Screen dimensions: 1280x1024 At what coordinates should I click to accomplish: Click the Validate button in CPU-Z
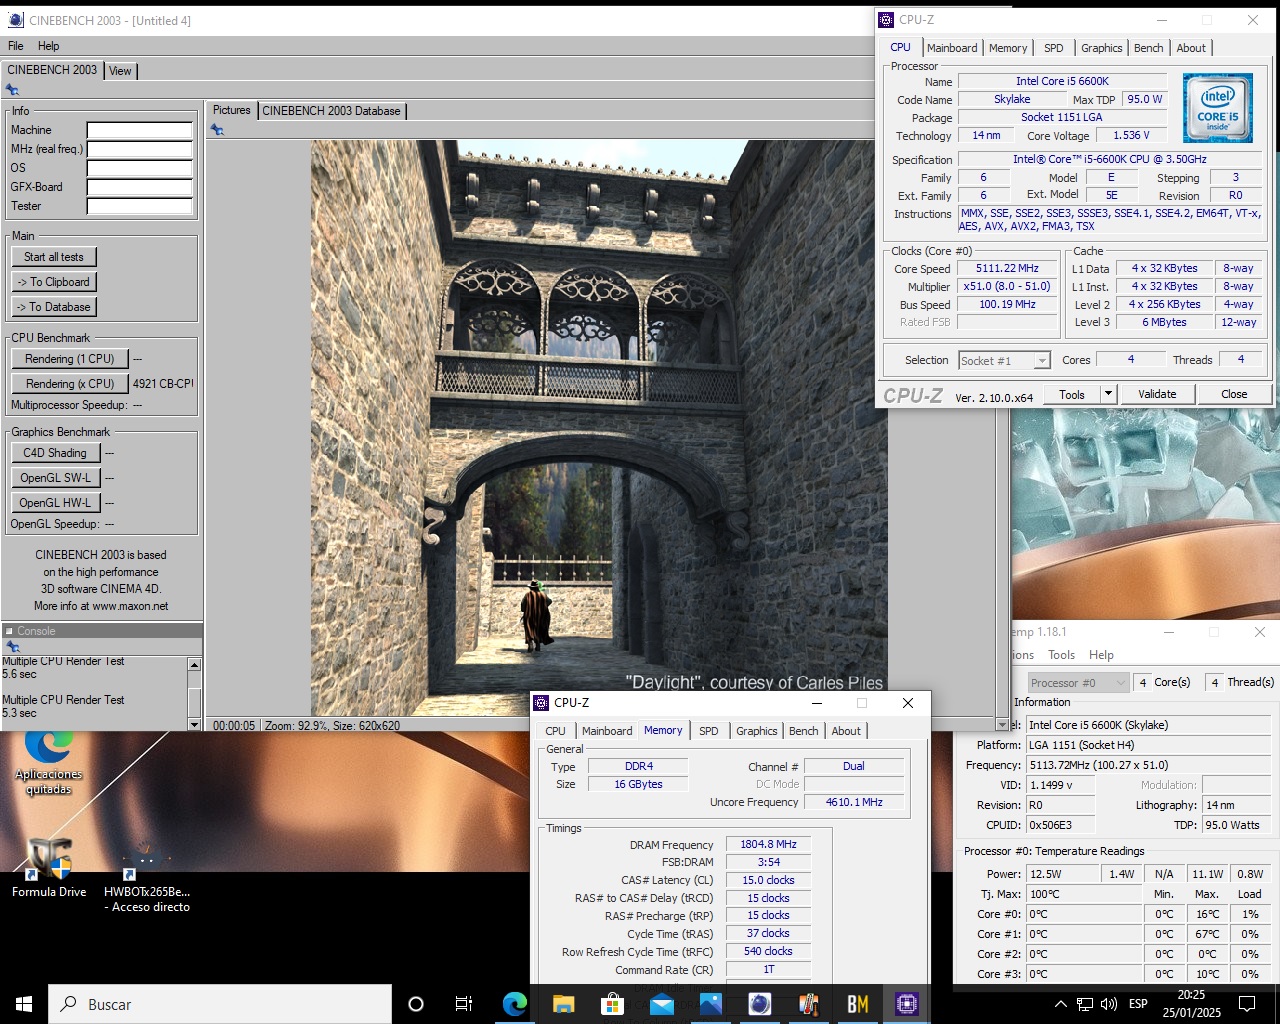pyautogui.click(x=1157, y=394)
